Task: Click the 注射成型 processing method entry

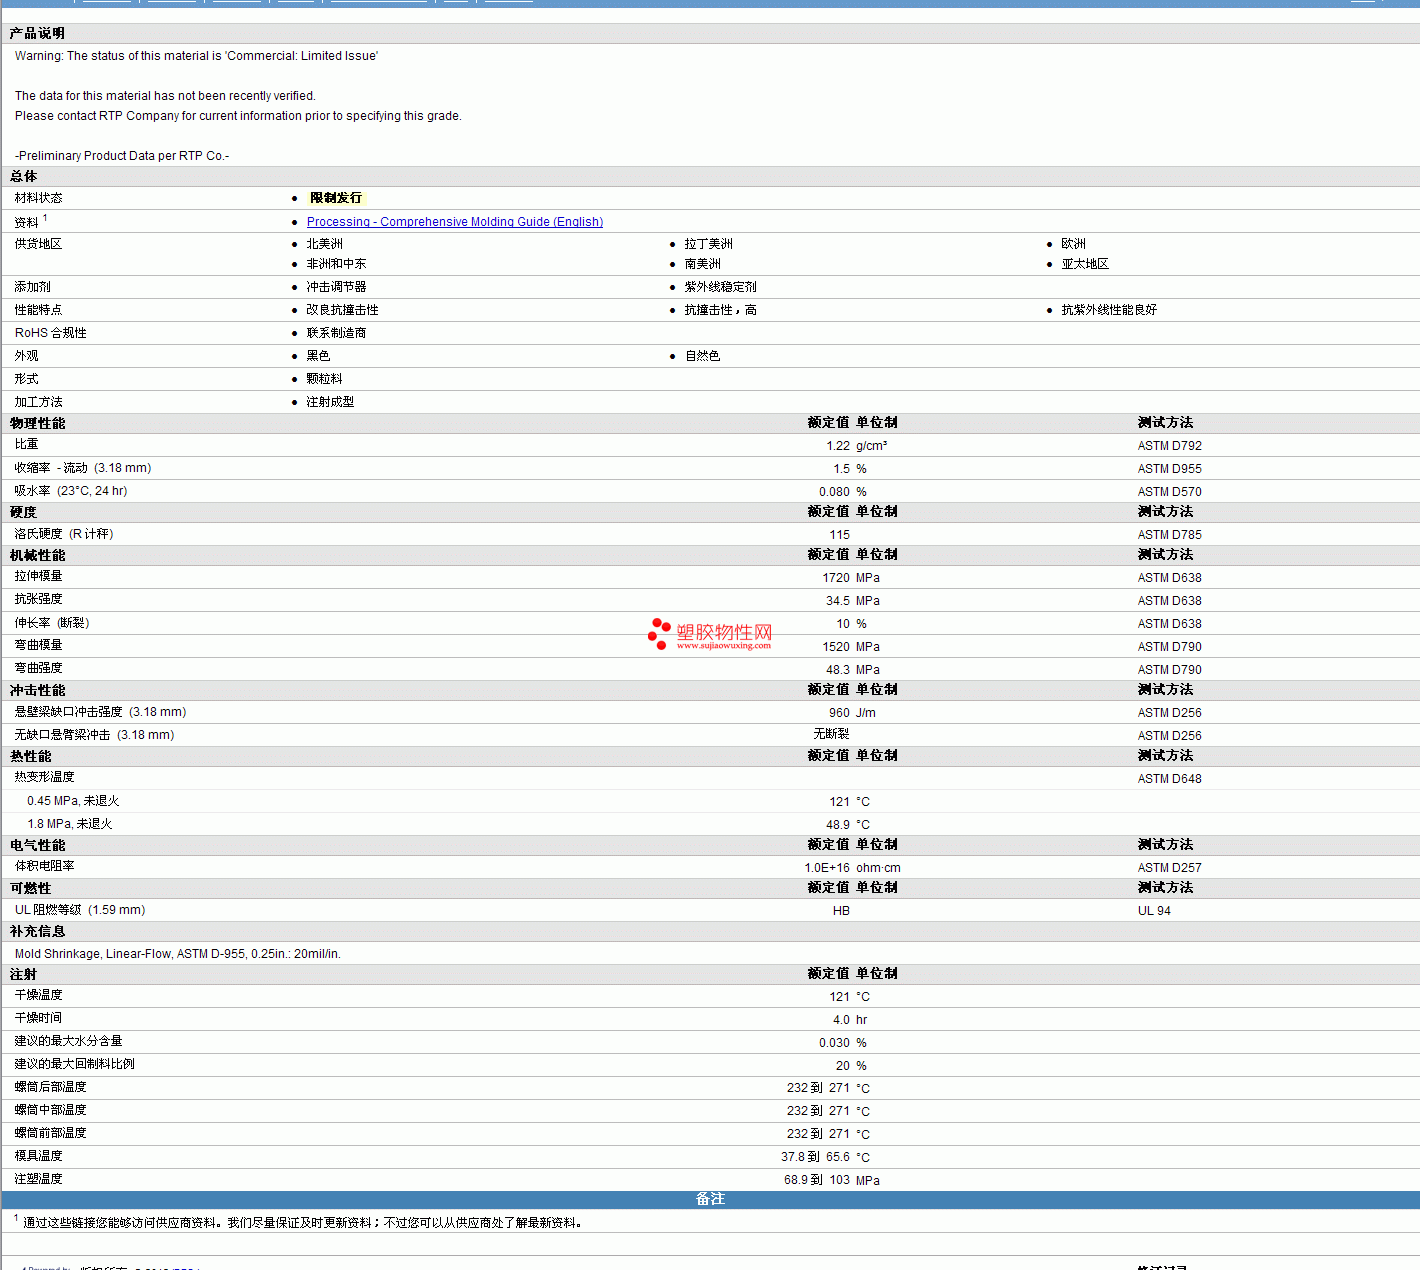Action: coord(330,402)
